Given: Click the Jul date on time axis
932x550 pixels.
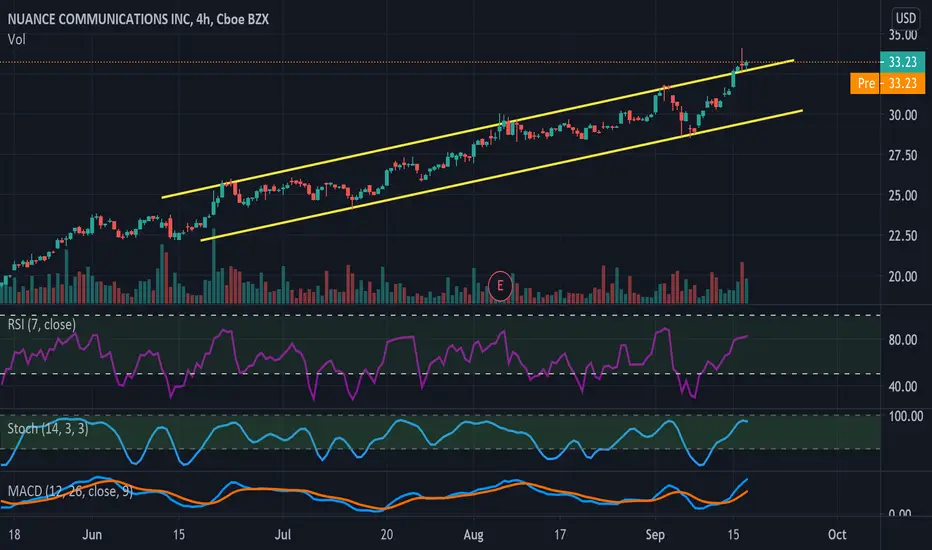Looking at the screenshot, I should (283, 535).
